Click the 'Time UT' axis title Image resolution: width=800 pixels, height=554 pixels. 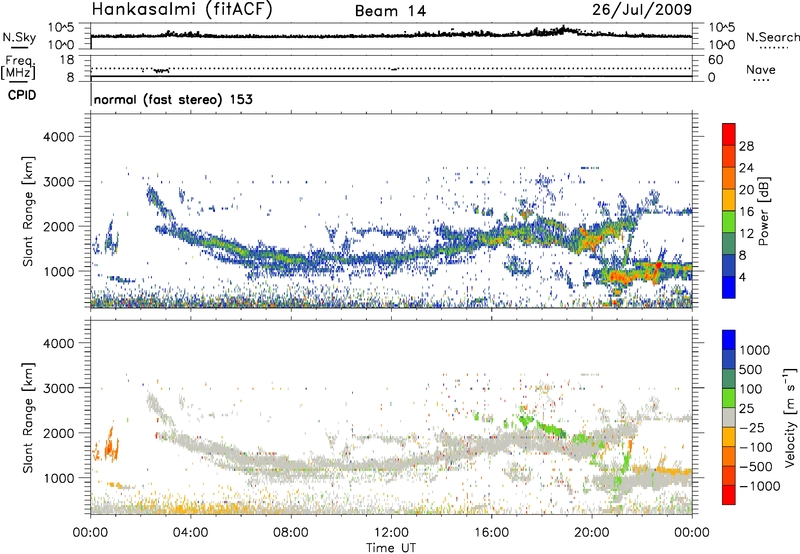coord(391,548)
